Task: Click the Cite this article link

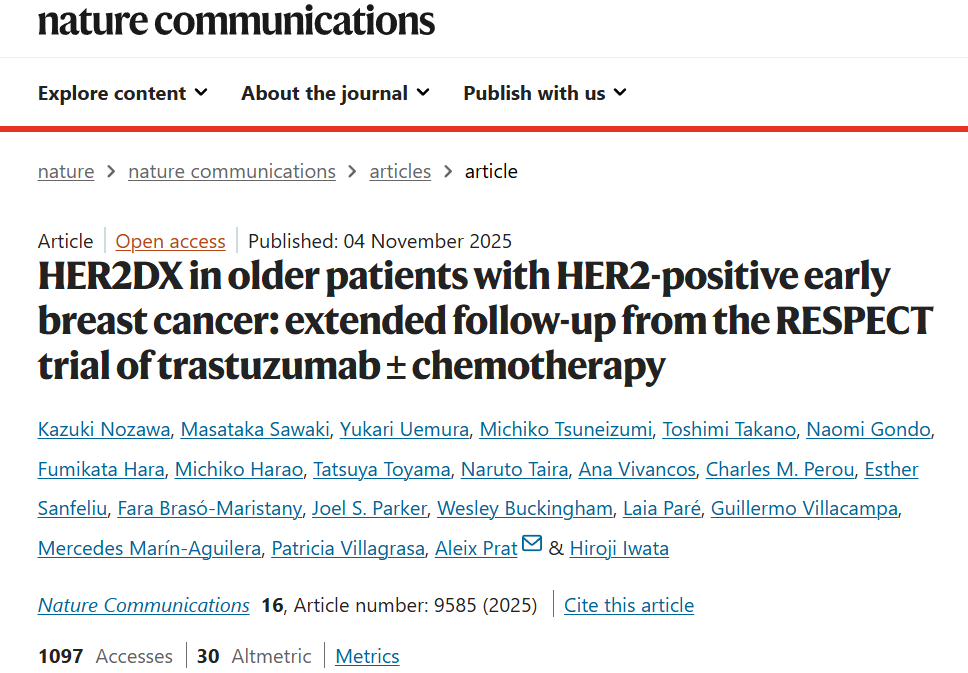Action: pyautogui.click(x=628, y=605)
